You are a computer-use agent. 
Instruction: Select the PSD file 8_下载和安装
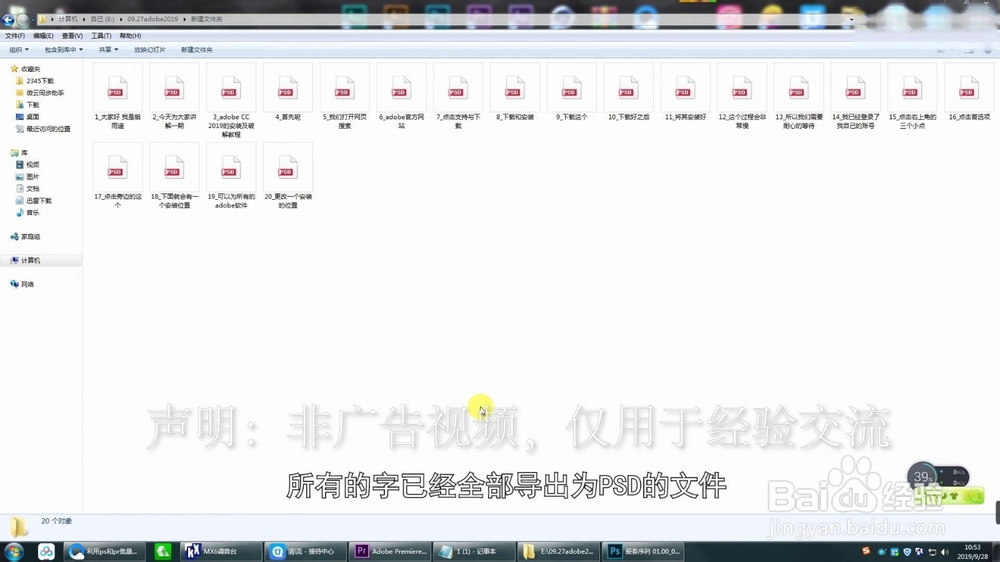(515, 92)
